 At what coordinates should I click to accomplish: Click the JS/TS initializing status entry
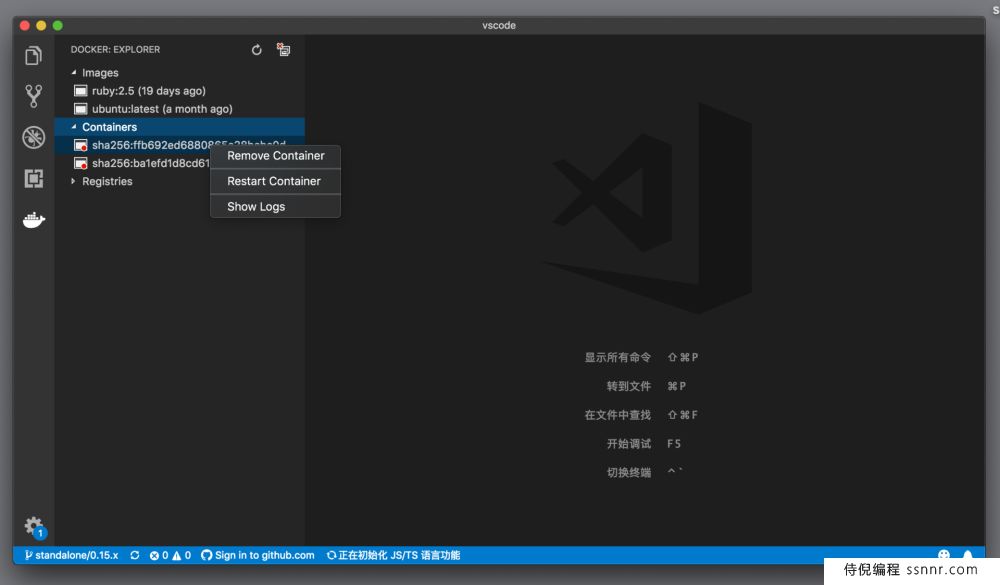click(393, 555)
